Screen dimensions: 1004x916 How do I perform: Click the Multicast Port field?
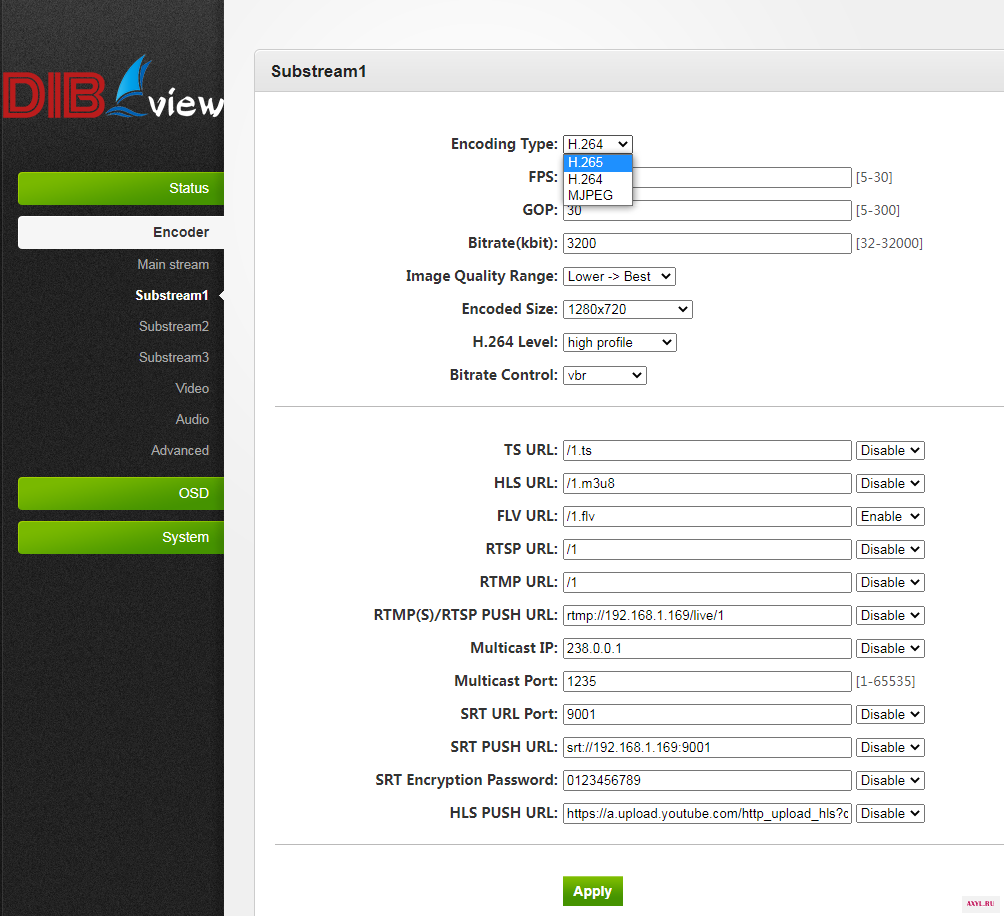pyautogui.click(x=707, y=681)
